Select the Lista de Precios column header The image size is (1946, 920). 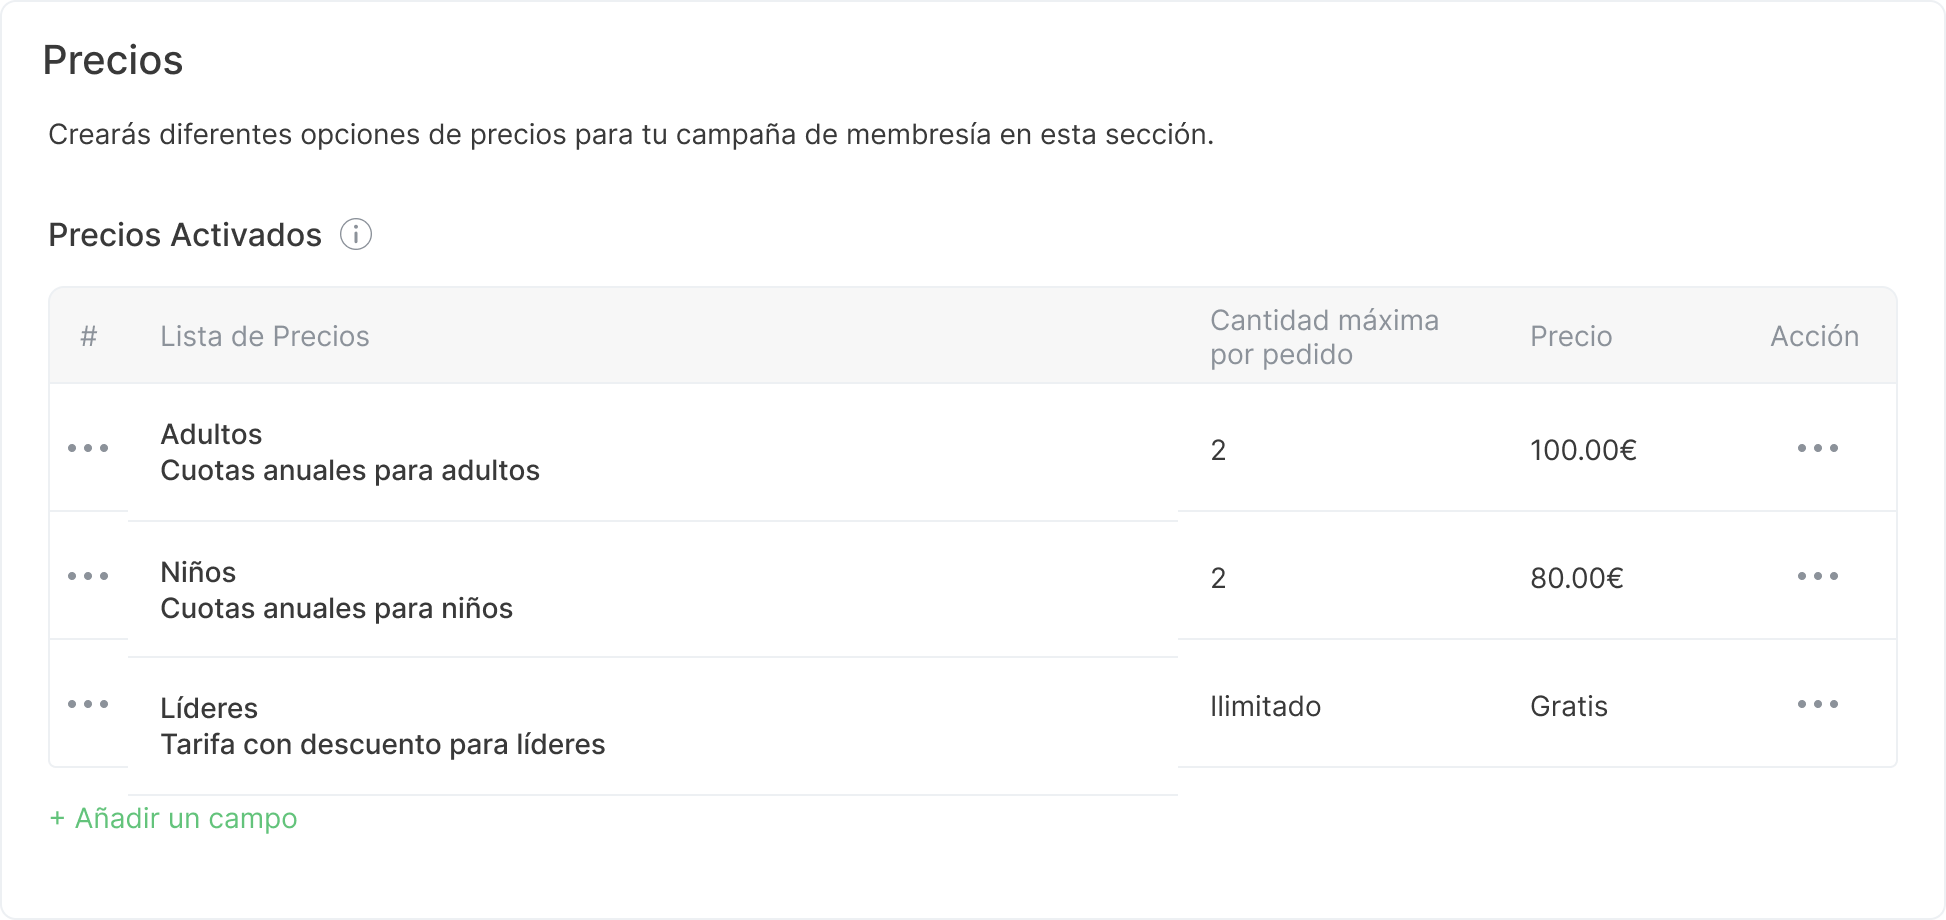coord(264,335)
